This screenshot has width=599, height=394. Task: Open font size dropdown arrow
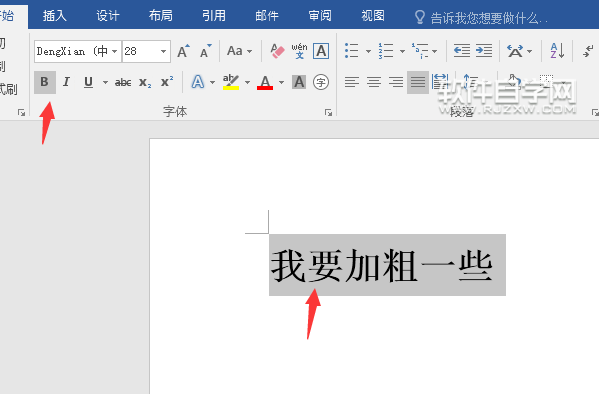pyautogui.click(x=164, y=51)
